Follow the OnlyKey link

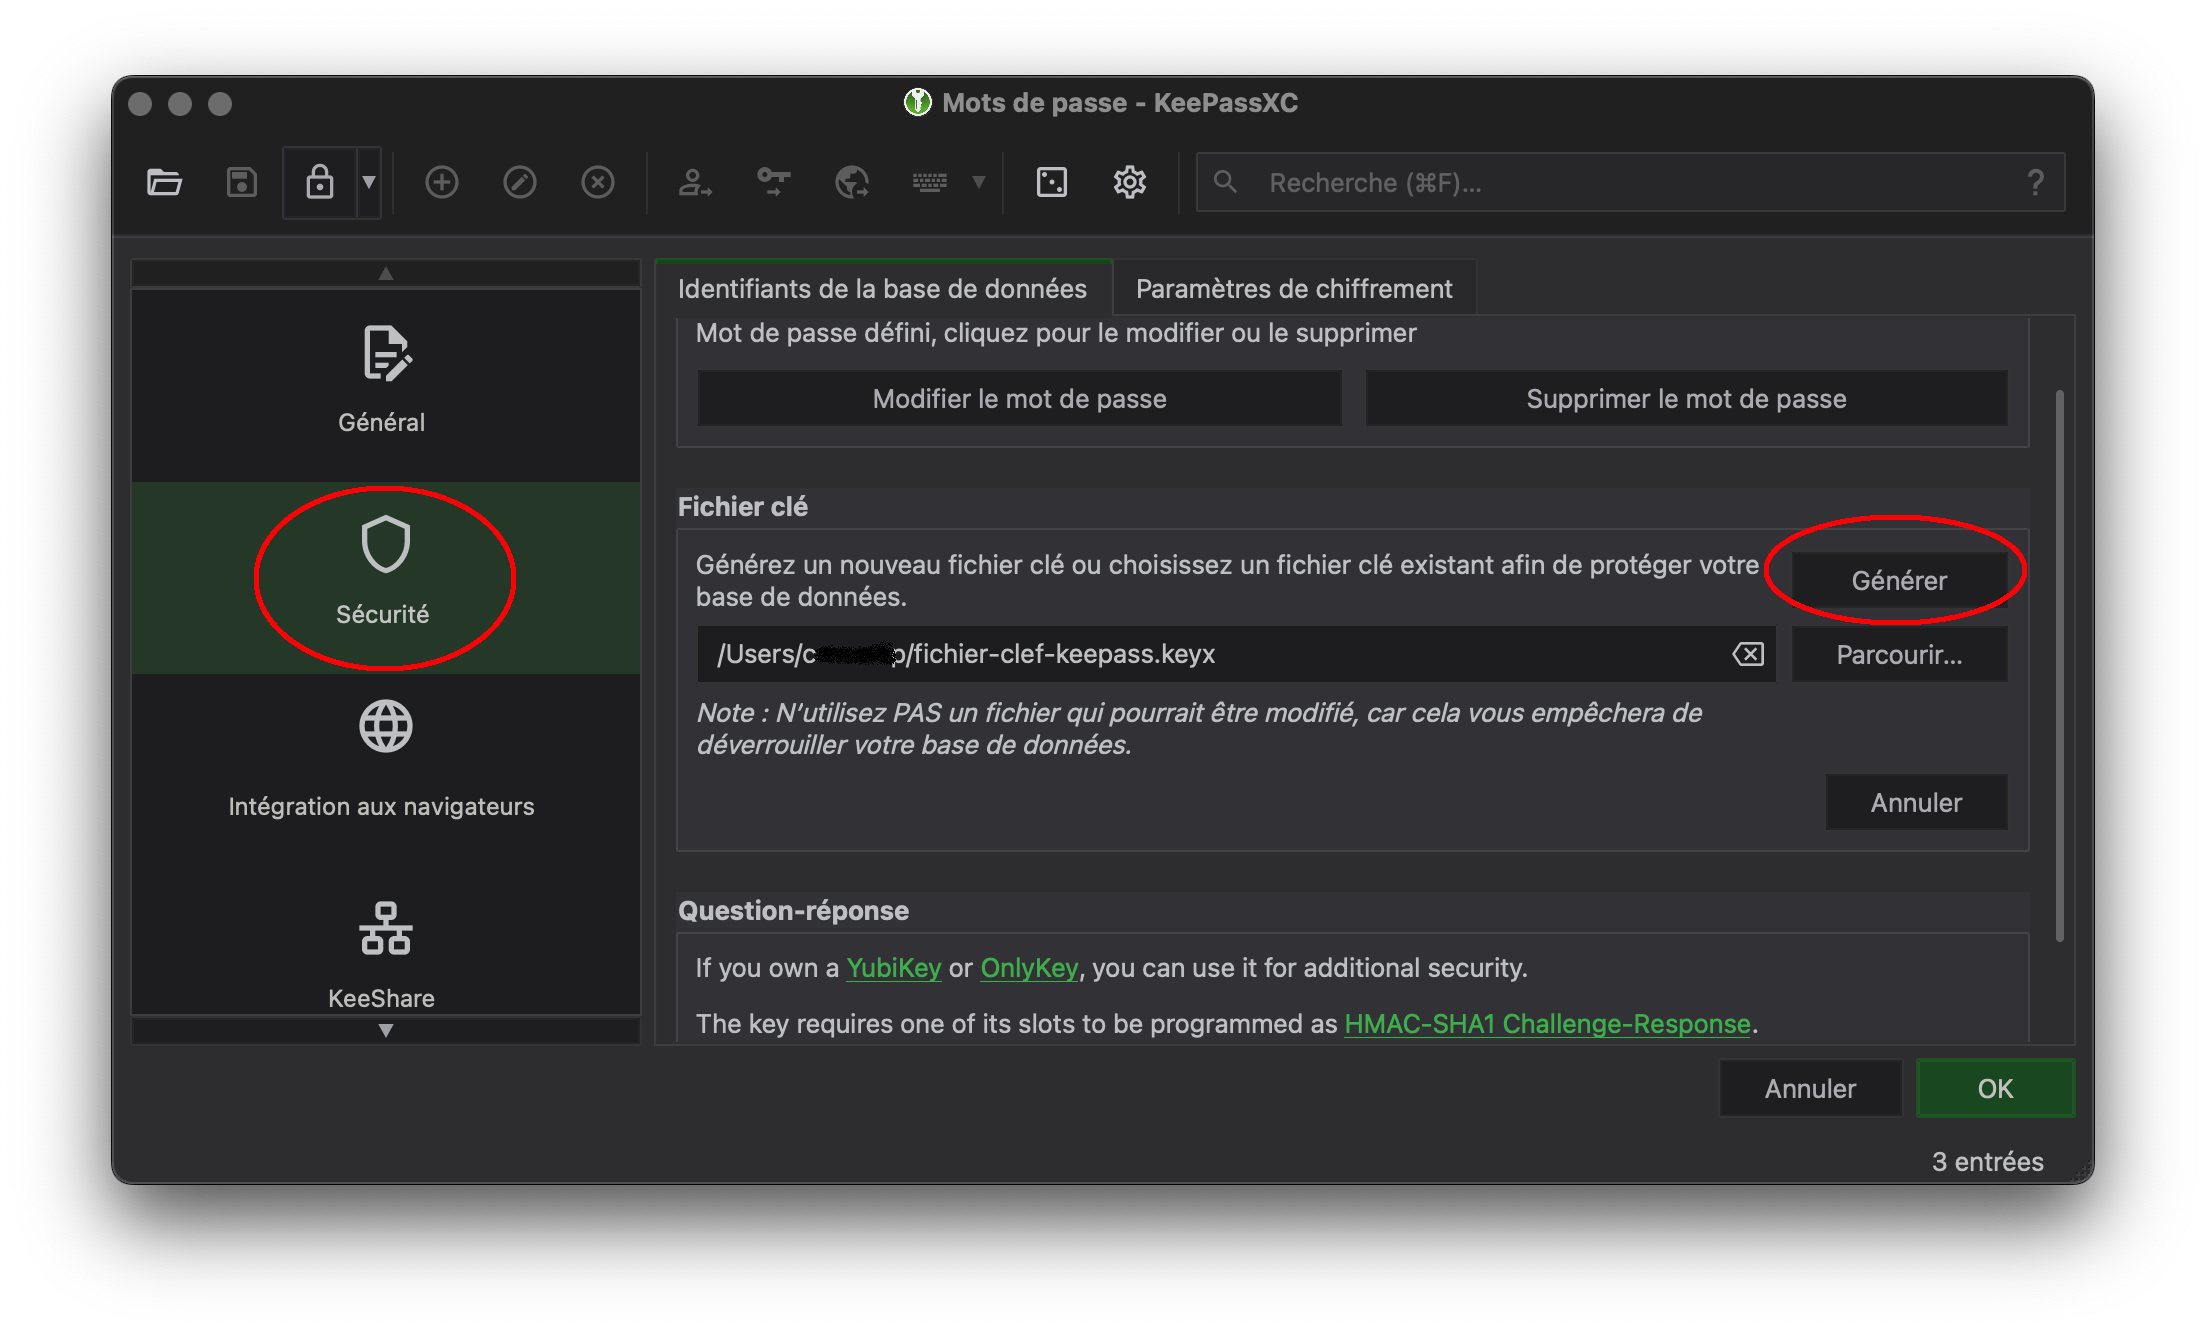tap(1029, 968)
